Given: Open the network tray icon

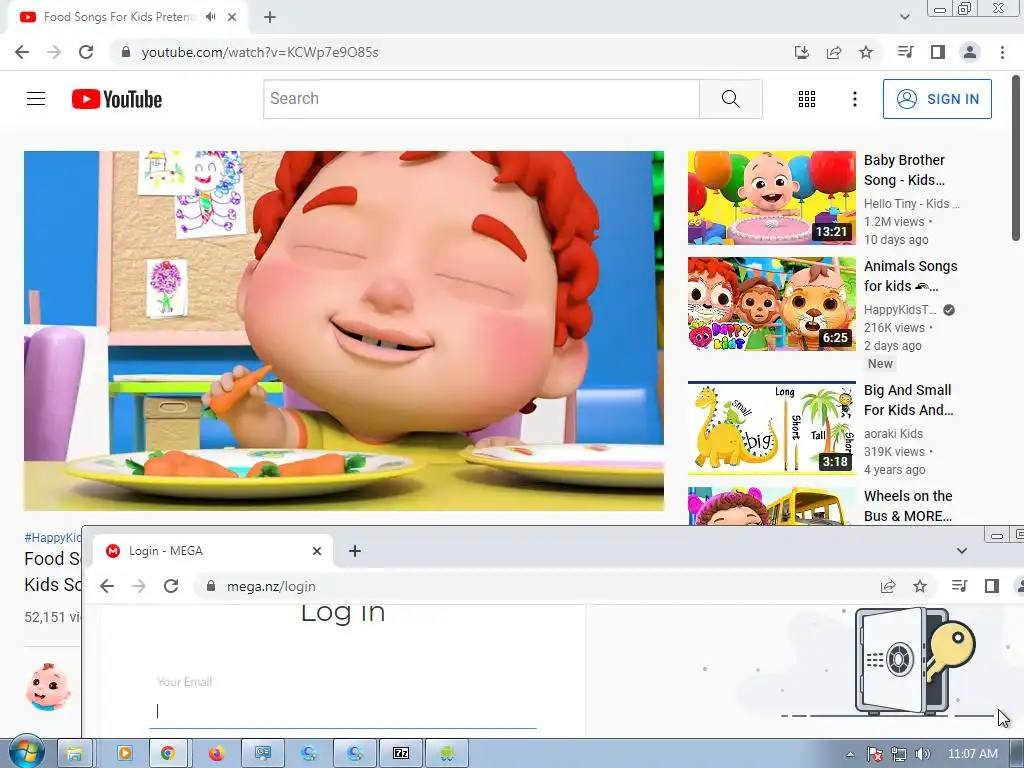Looking at the screenshot, I should pos(899,754).
